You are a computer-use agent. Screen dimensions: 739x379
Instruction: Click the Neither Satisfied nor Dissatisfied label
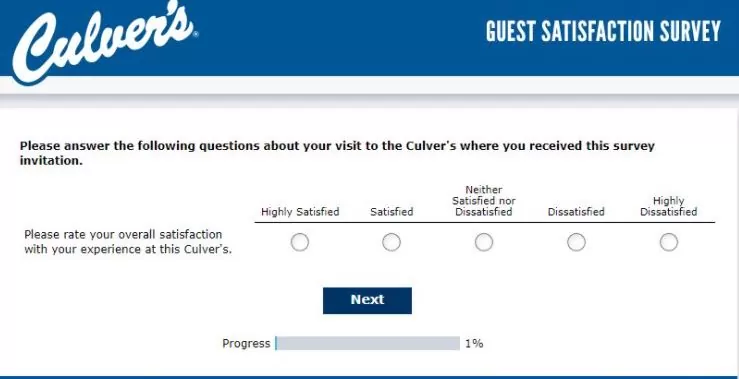click(x=484, y=201)
